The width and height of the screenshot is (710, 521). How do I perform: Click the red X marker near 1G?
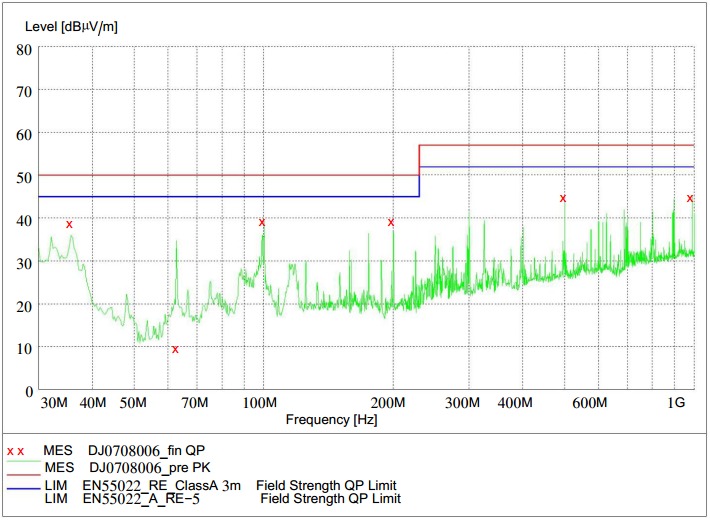(x=690, y=198)
